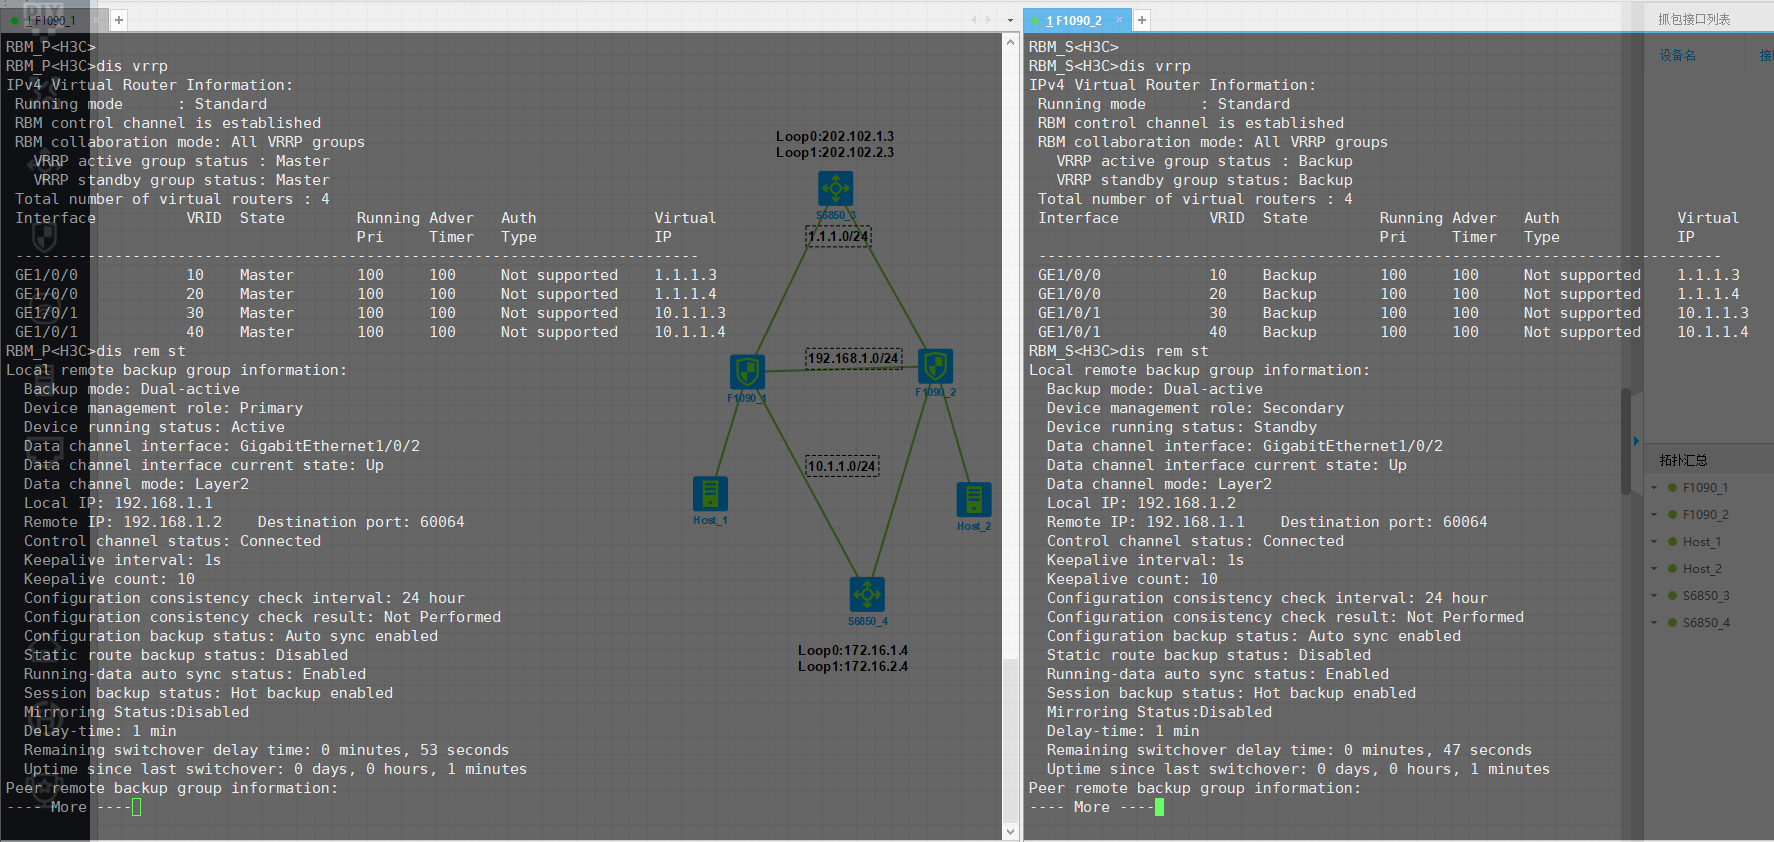Add new tab beside F1090_1 session
Viewport: 1774px width, 842px height.
coord(119,20)
